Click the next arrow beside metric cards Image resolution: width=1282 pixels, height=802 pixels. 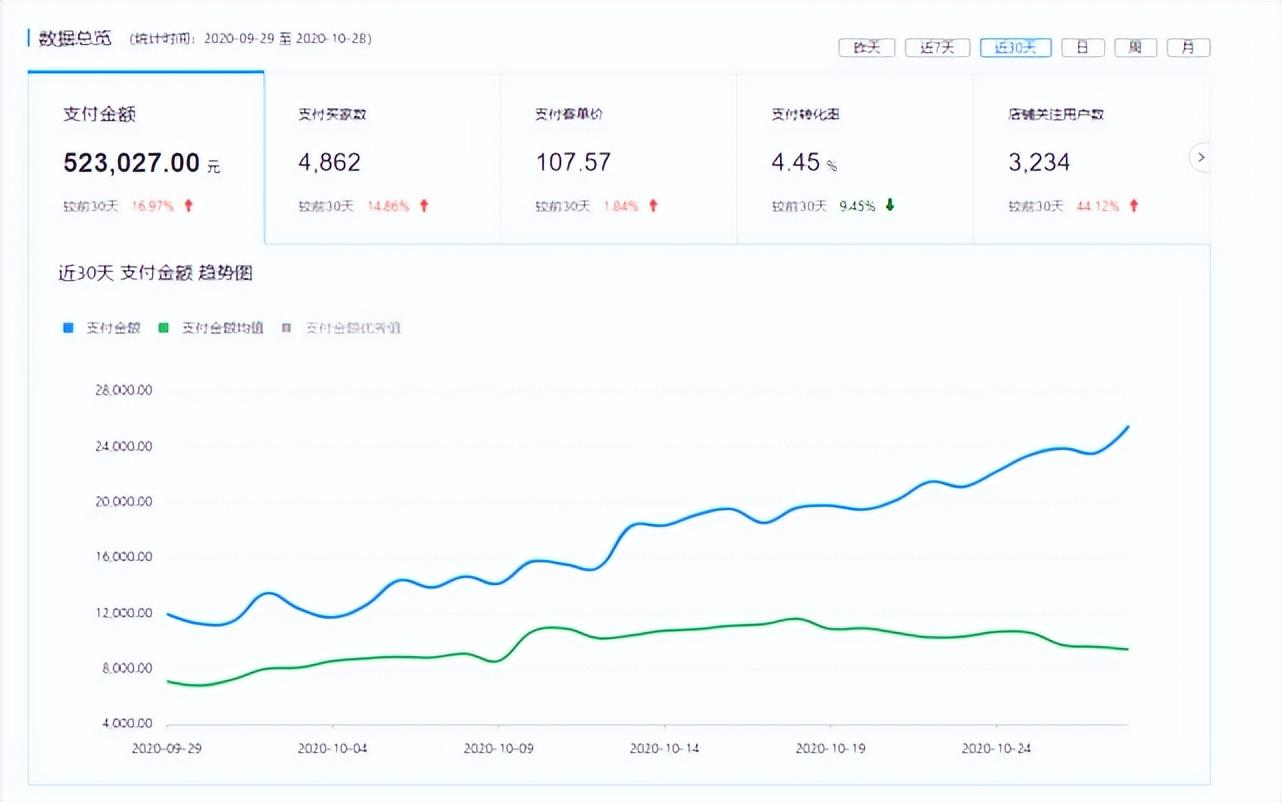click(1201, 158)
